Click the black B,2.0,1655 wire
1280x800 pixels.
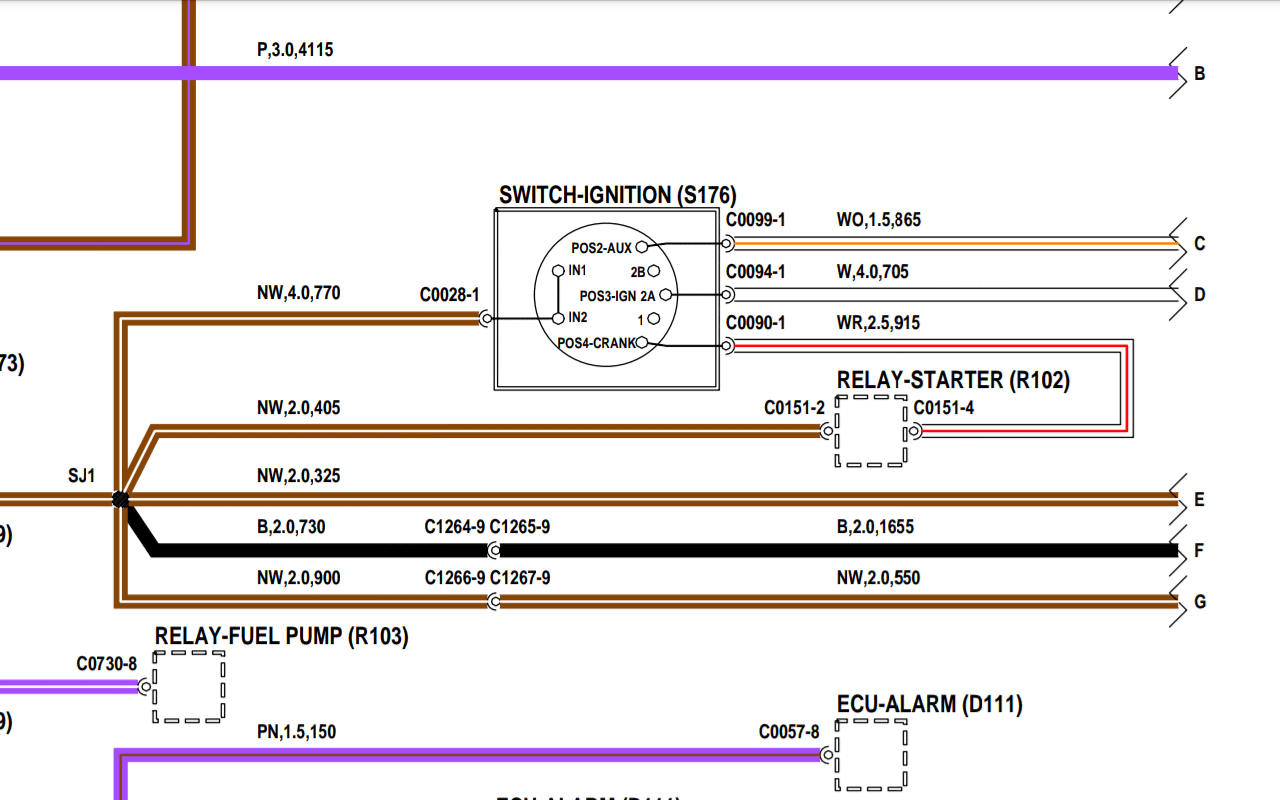coord(838,550)
